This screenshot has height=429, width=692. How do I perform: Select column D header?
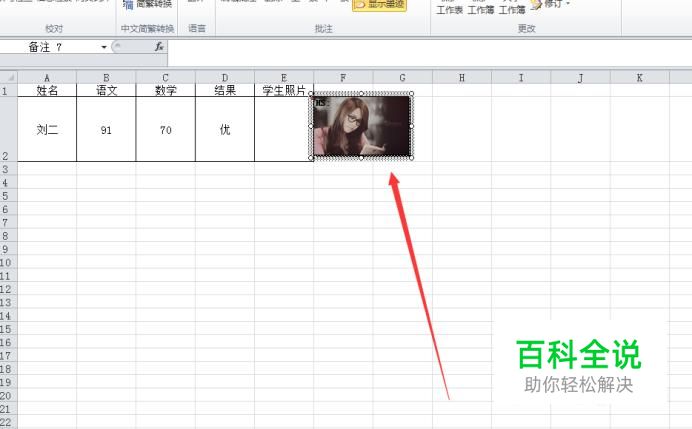coord(225,78)
